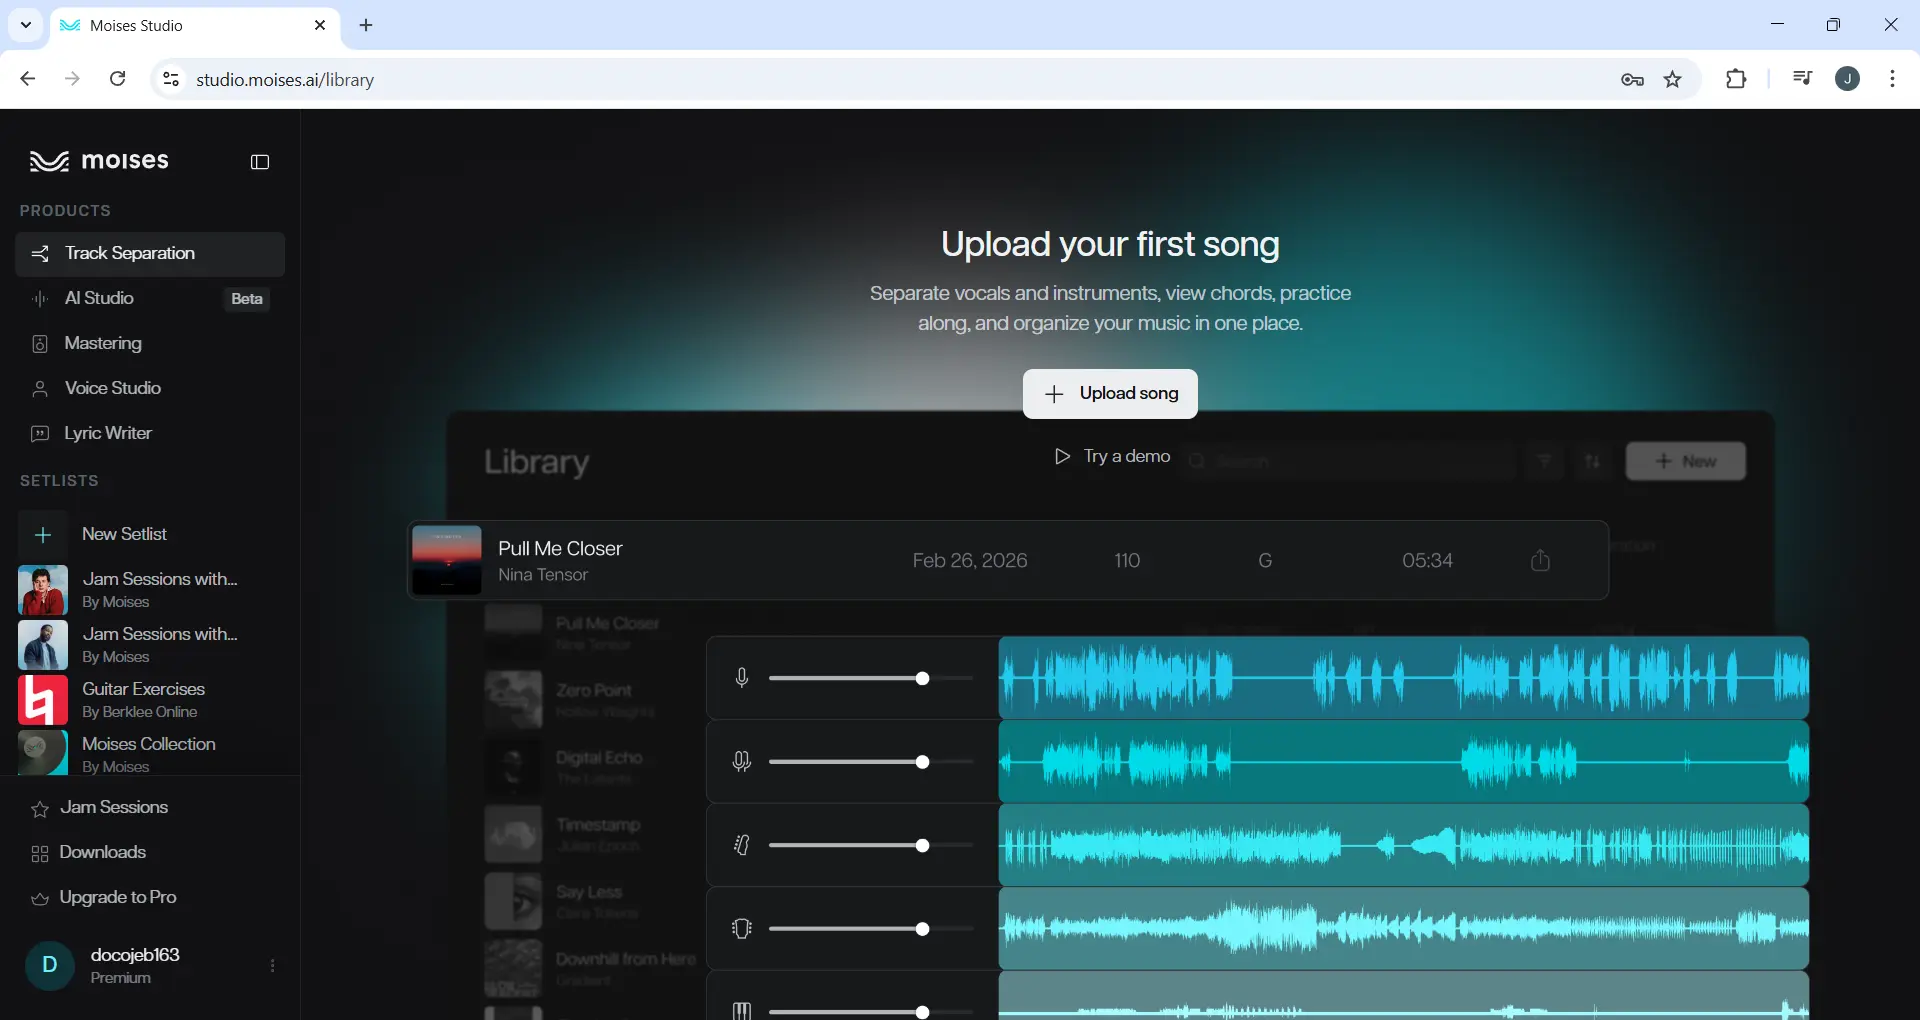Click the play icon beside Try a demo
Viewport: 1920px width, 1020px height.
point(1062,457)
